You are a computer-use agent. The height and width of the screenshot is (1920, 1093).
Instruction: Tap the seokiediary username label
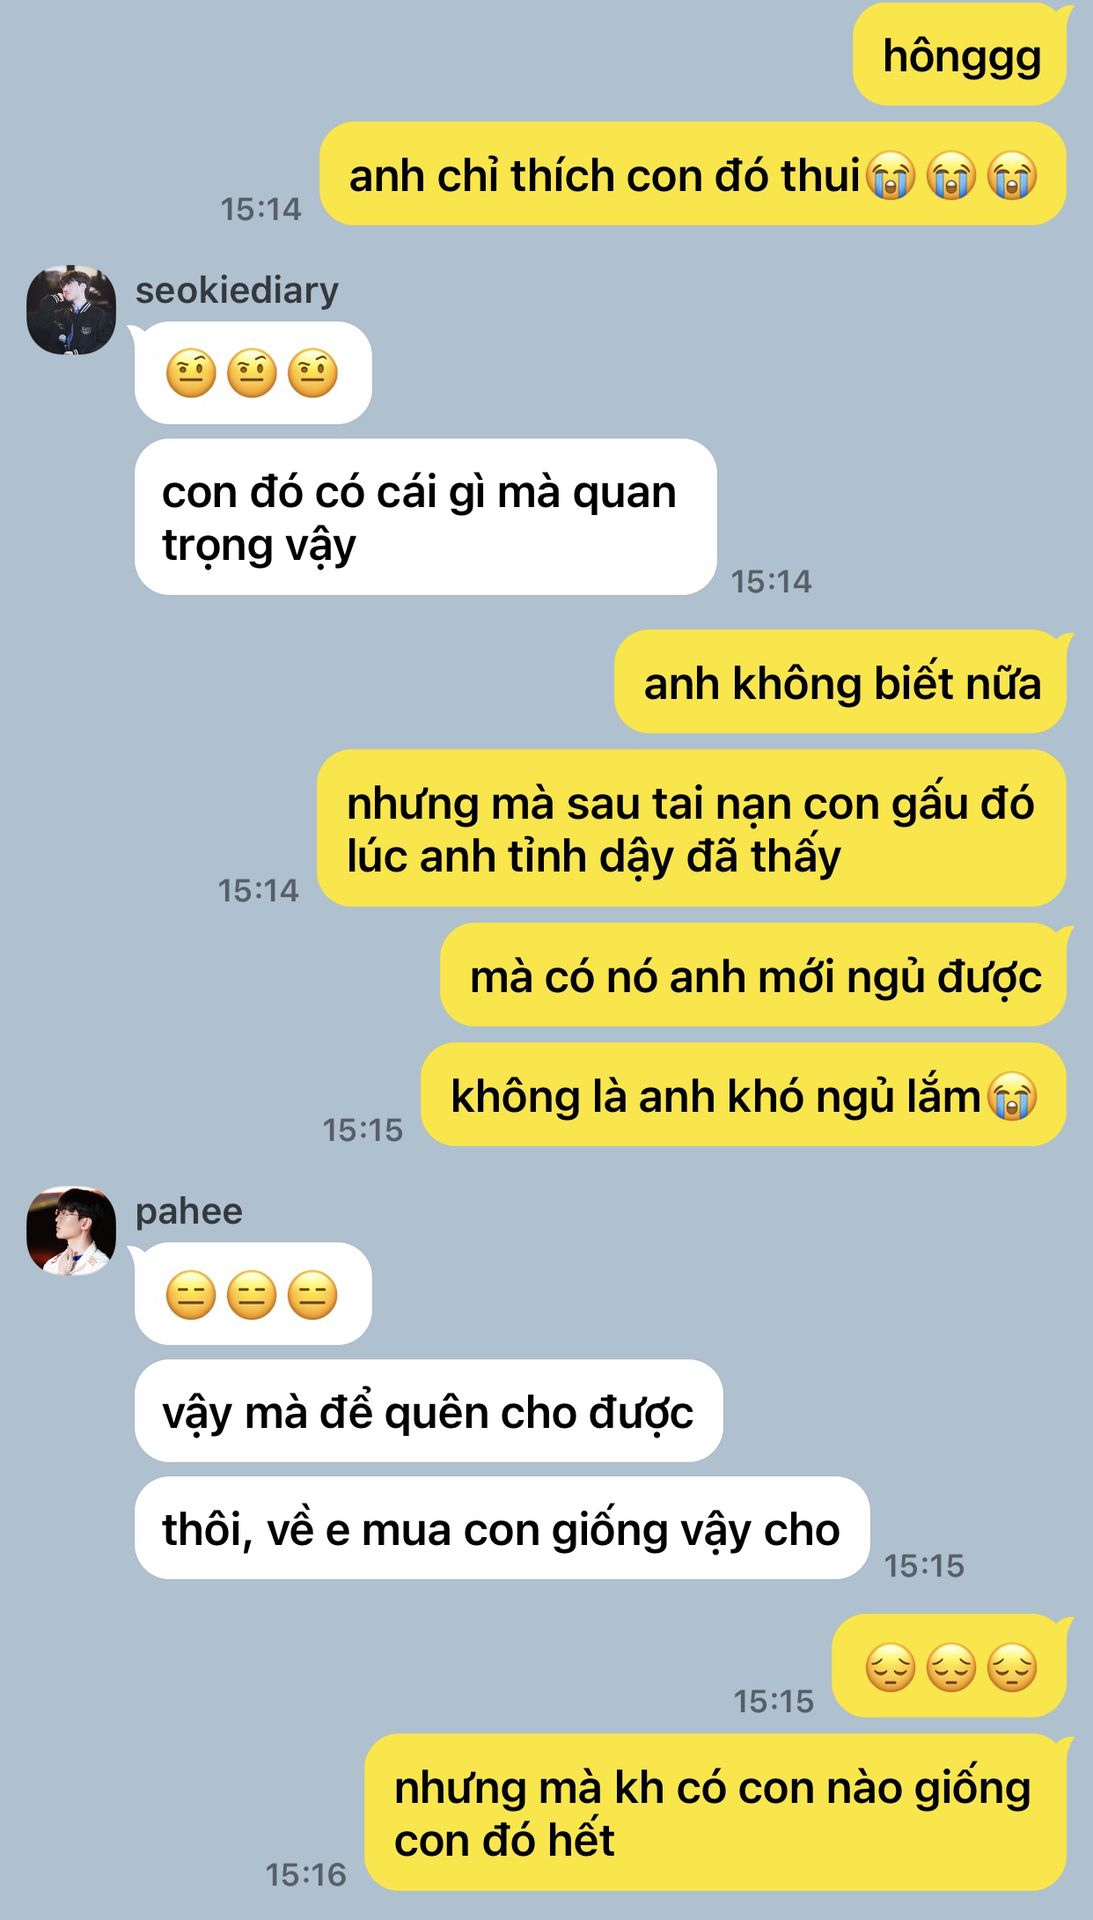pyautogui.click(x=237, y=290)
